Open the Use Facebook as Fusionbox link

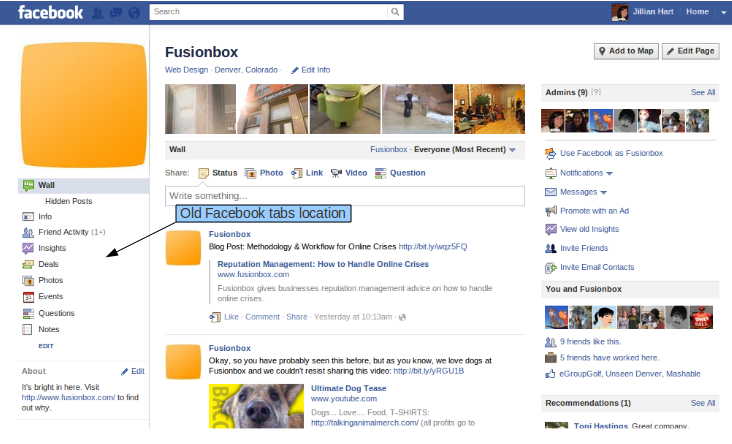[x=611, y=153]
